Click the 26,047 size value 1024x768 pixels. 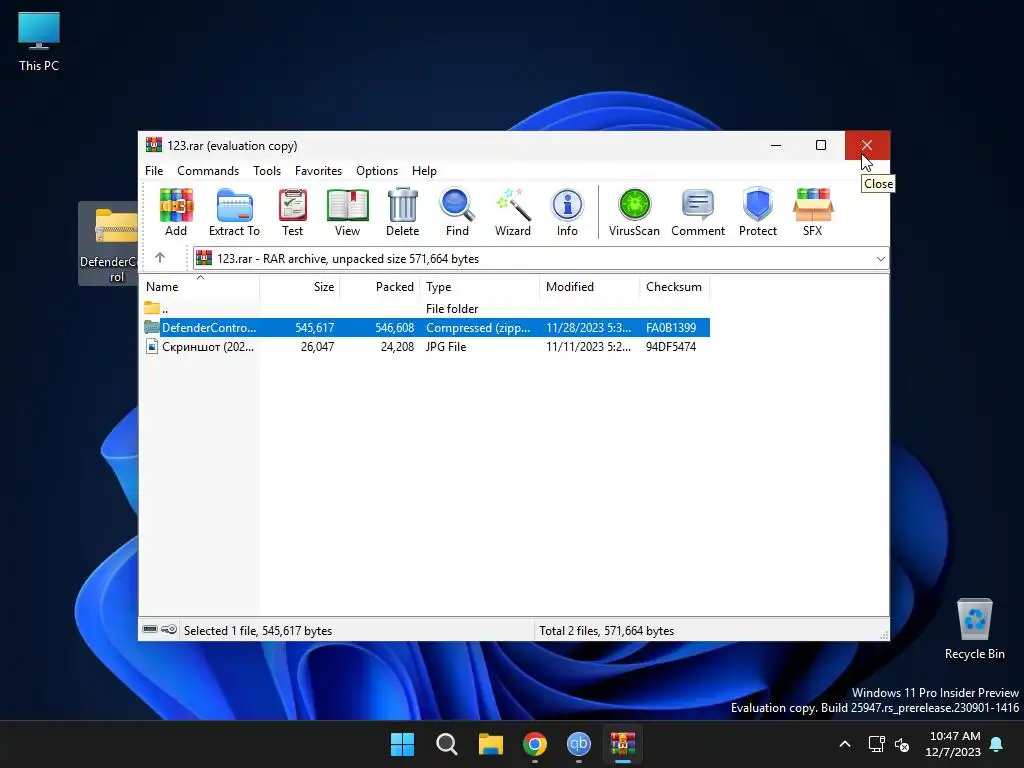click(x=317, y=347)
